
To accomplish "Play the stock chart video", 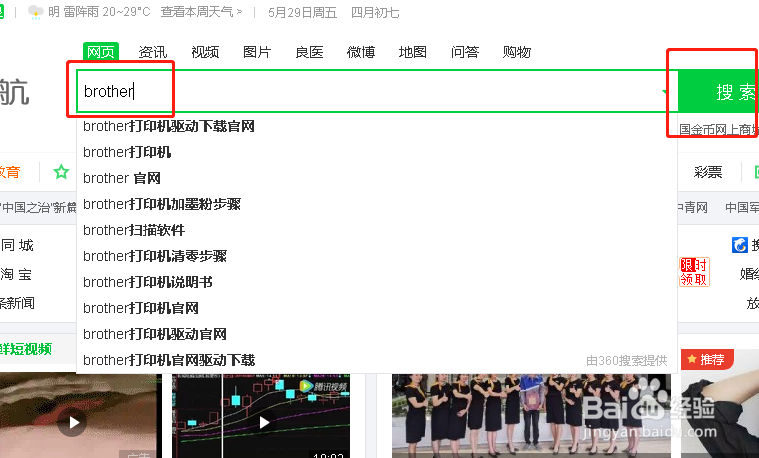I will [x=264, y=423].
